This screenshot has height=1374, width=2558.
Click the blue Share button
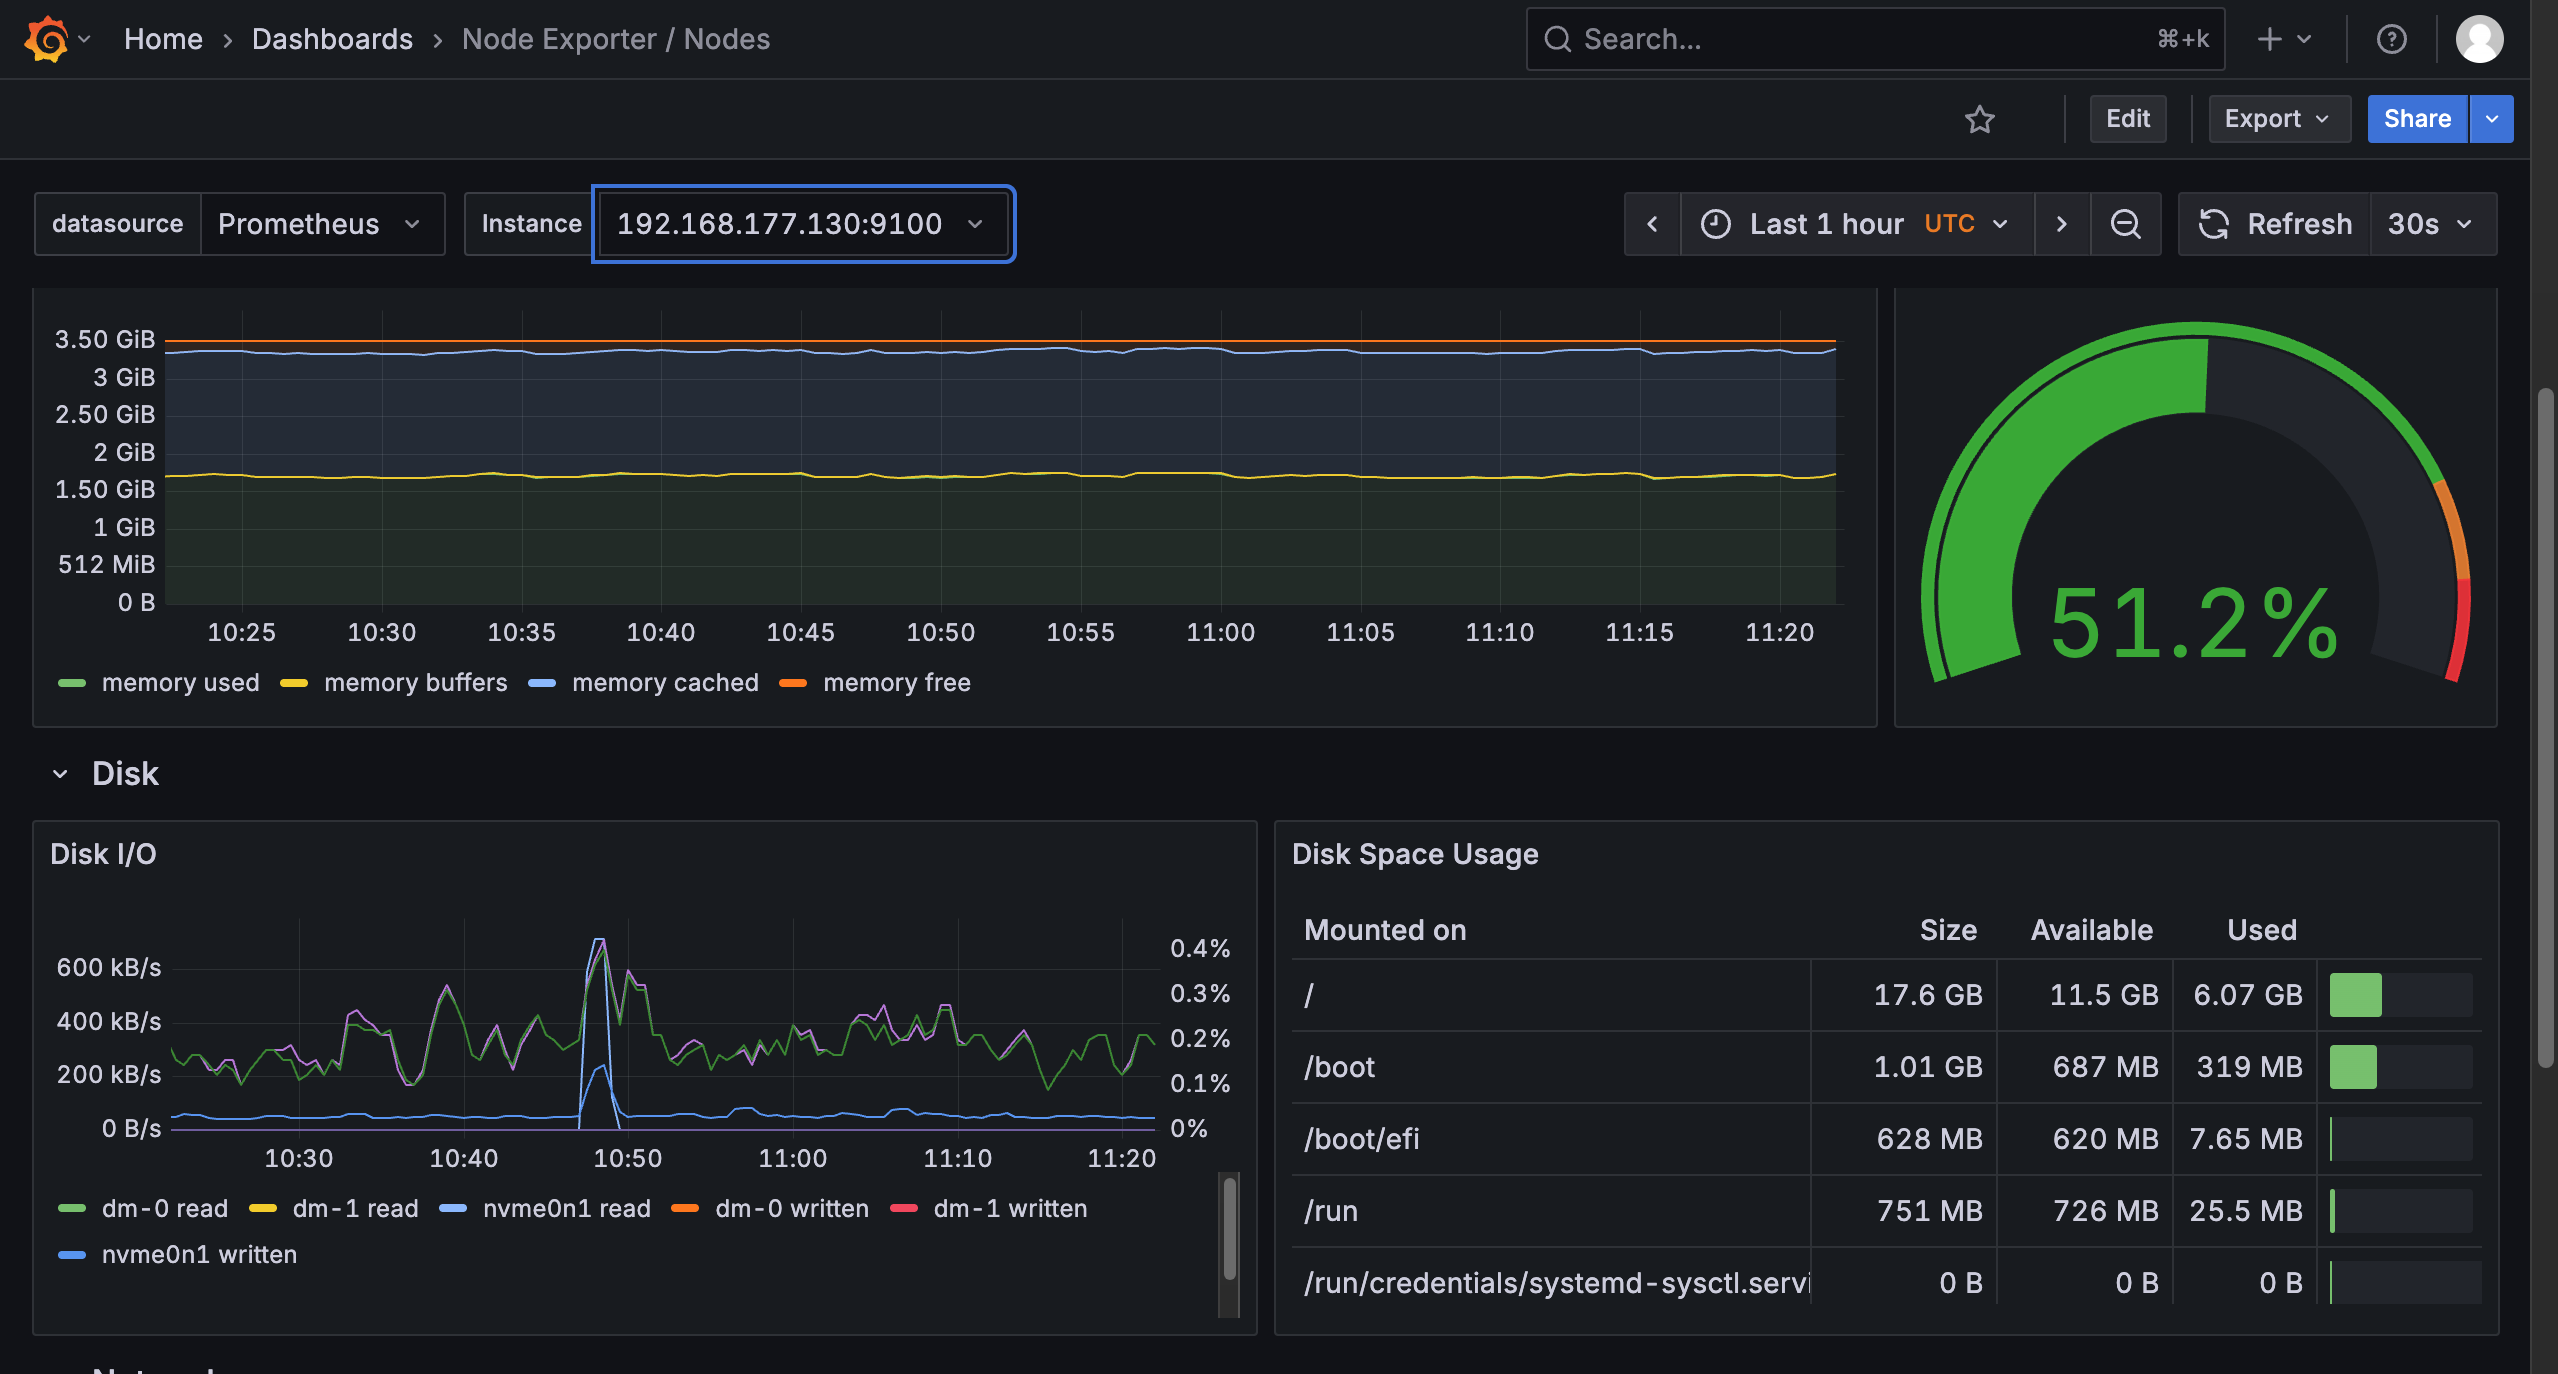[2416, 119]
